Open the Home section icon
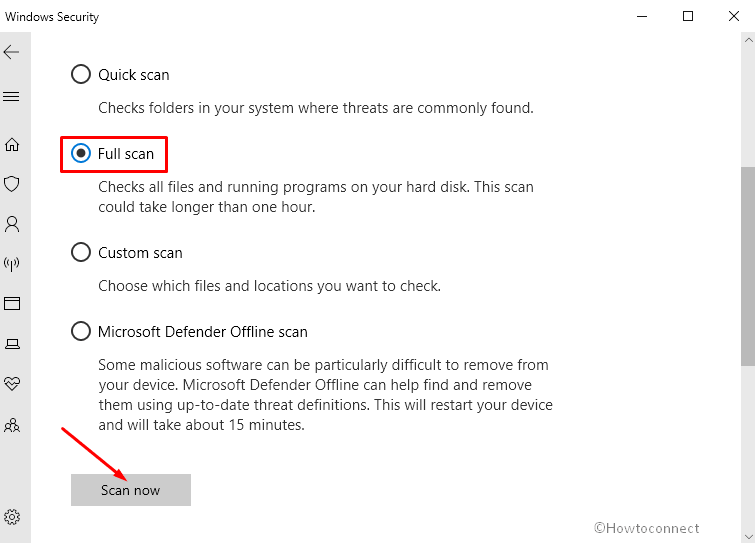 [x=12, y=144]
